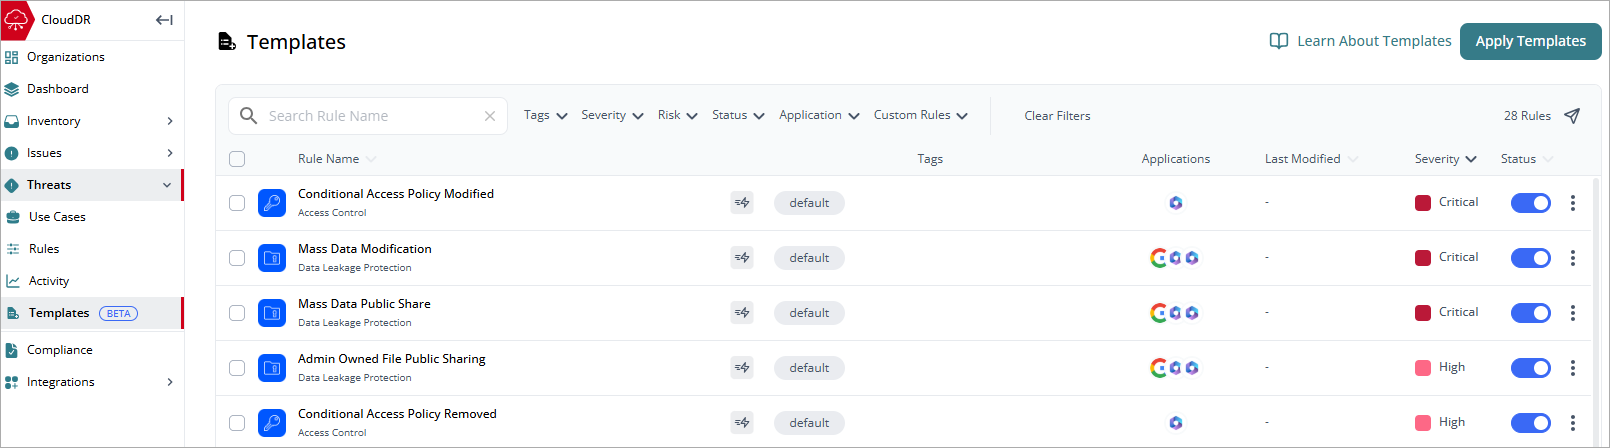
Task: Click the key icon for Conditional Access Policy Removed
Action: [272, 423]
